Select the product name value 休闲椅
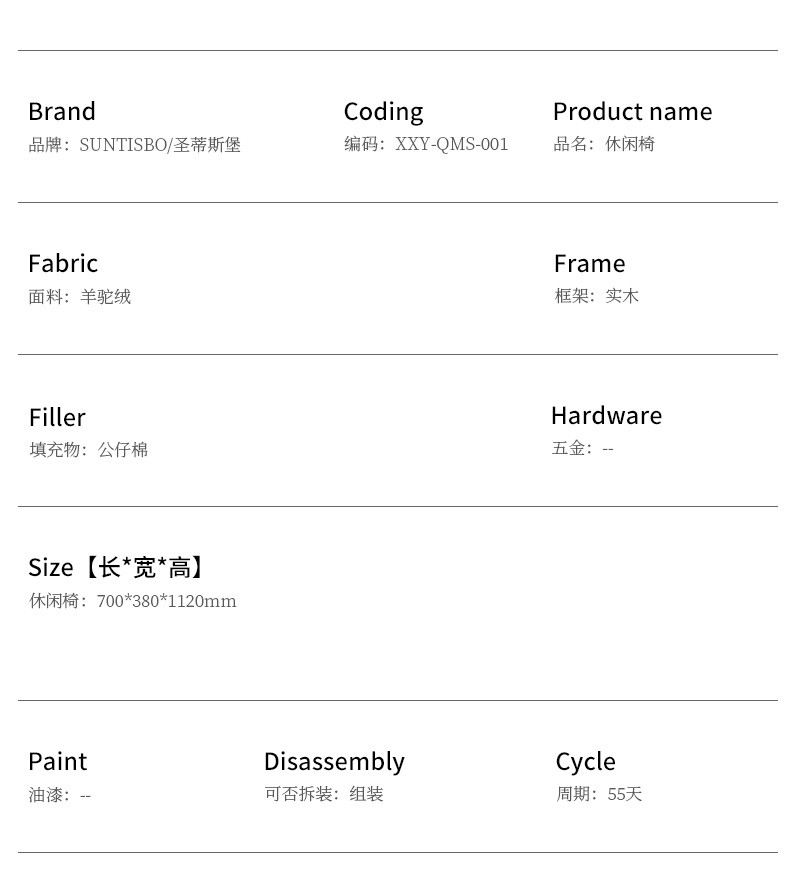This screenshot has height=894, width=790. click(629, 144)
